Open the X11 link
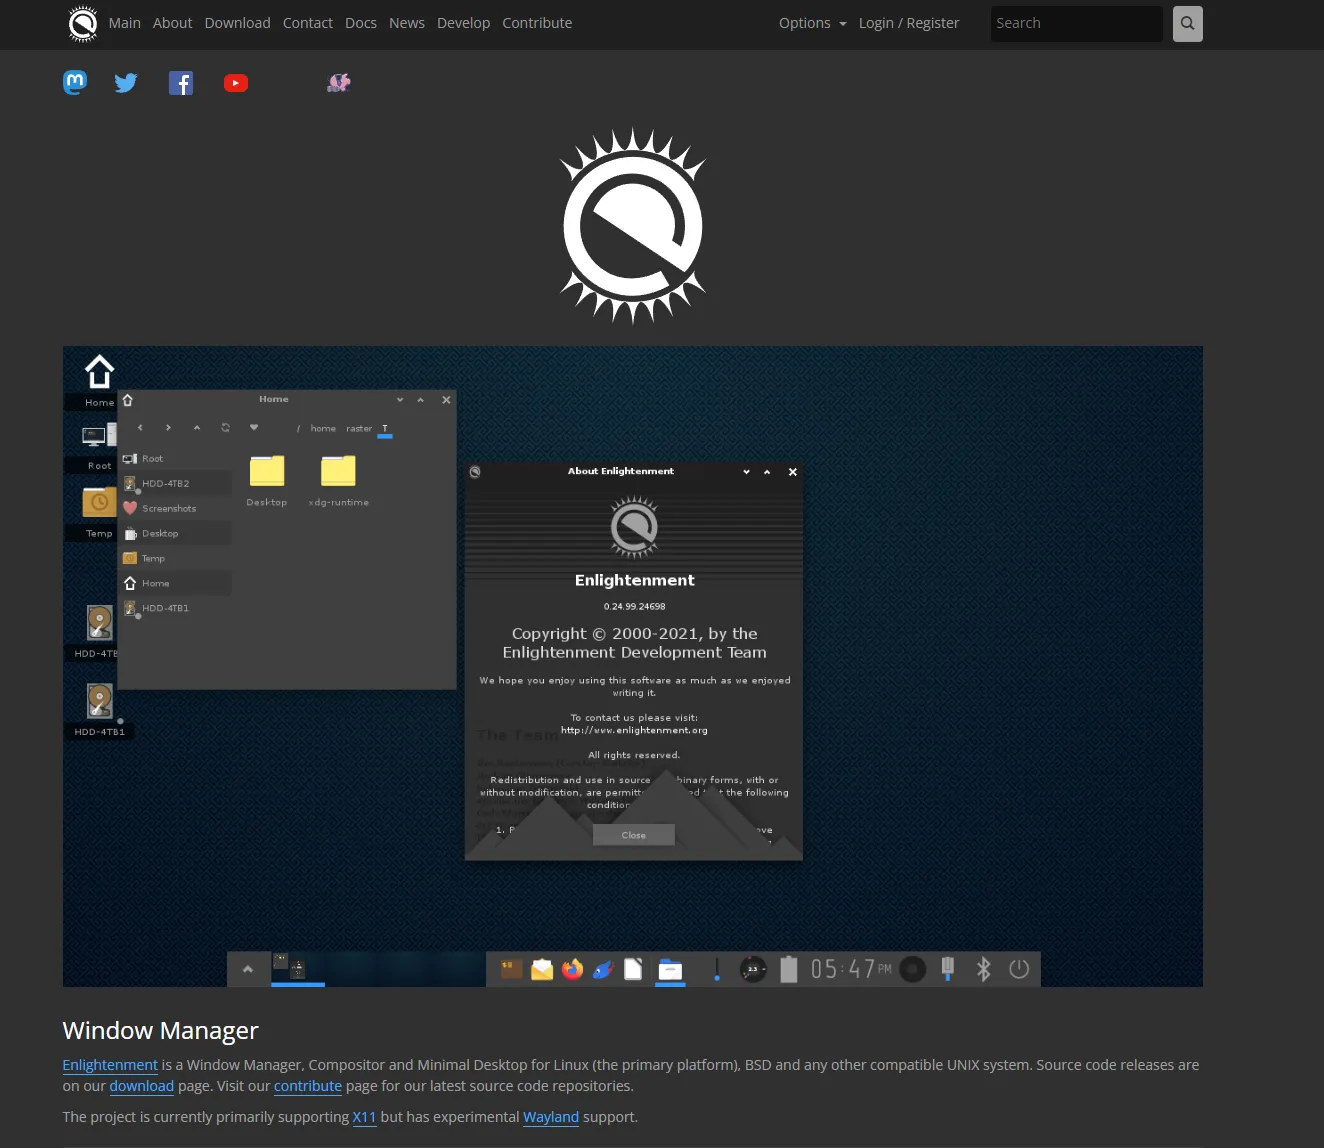This screenshot has height=1148, width=1324. (x=365, y=1117)
